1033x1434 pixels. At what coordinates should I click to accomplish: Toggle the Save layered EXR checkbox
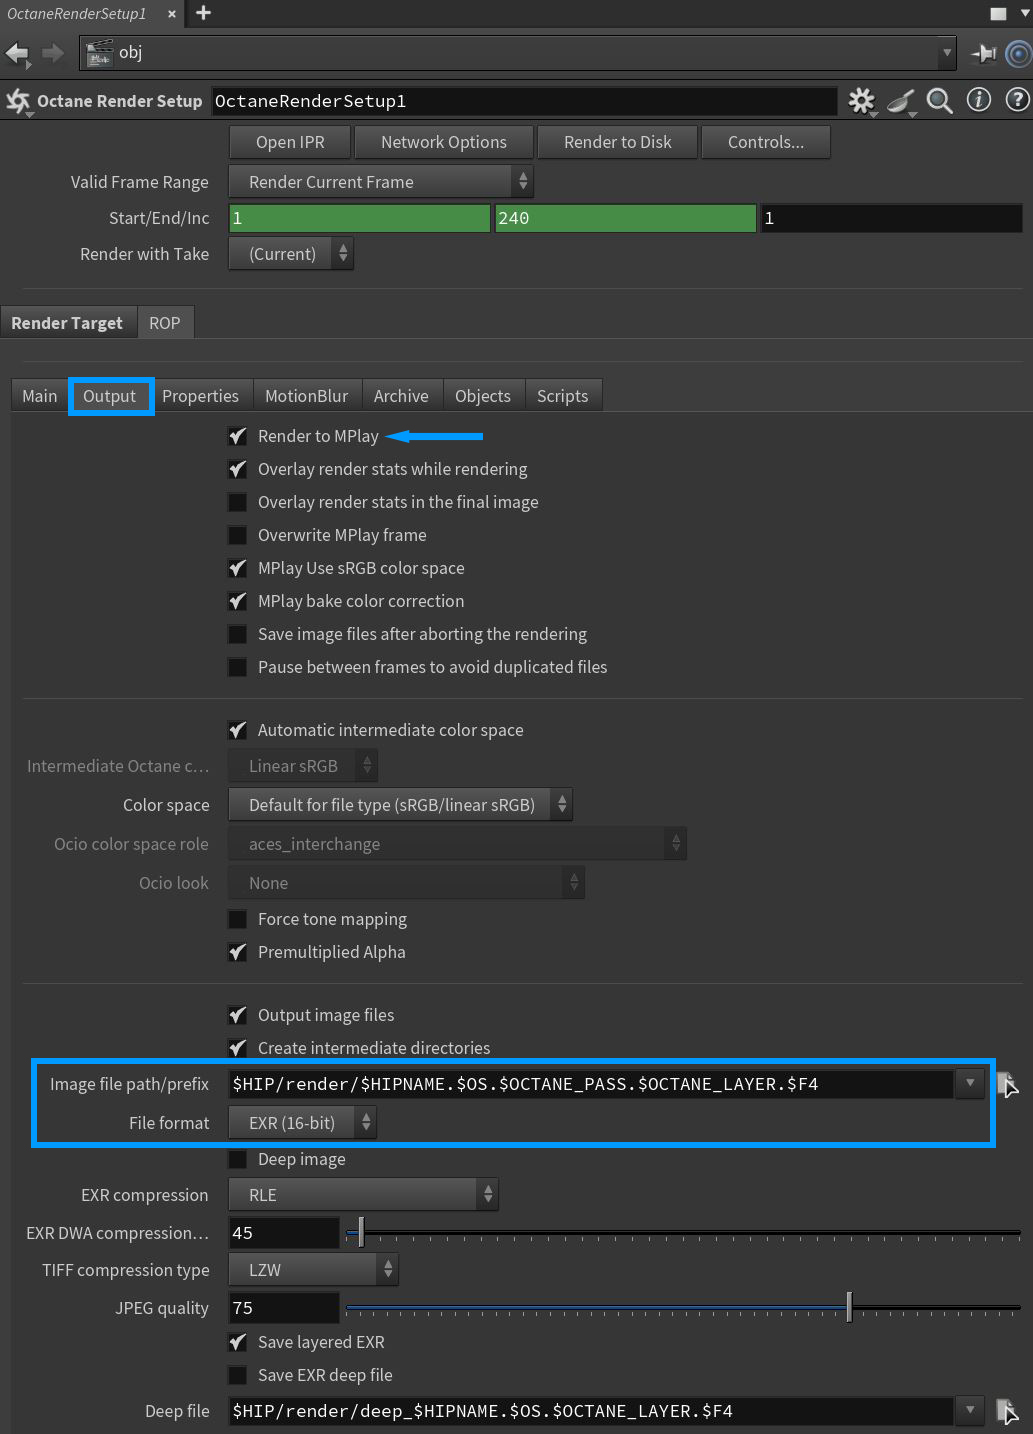[238, 1342]
